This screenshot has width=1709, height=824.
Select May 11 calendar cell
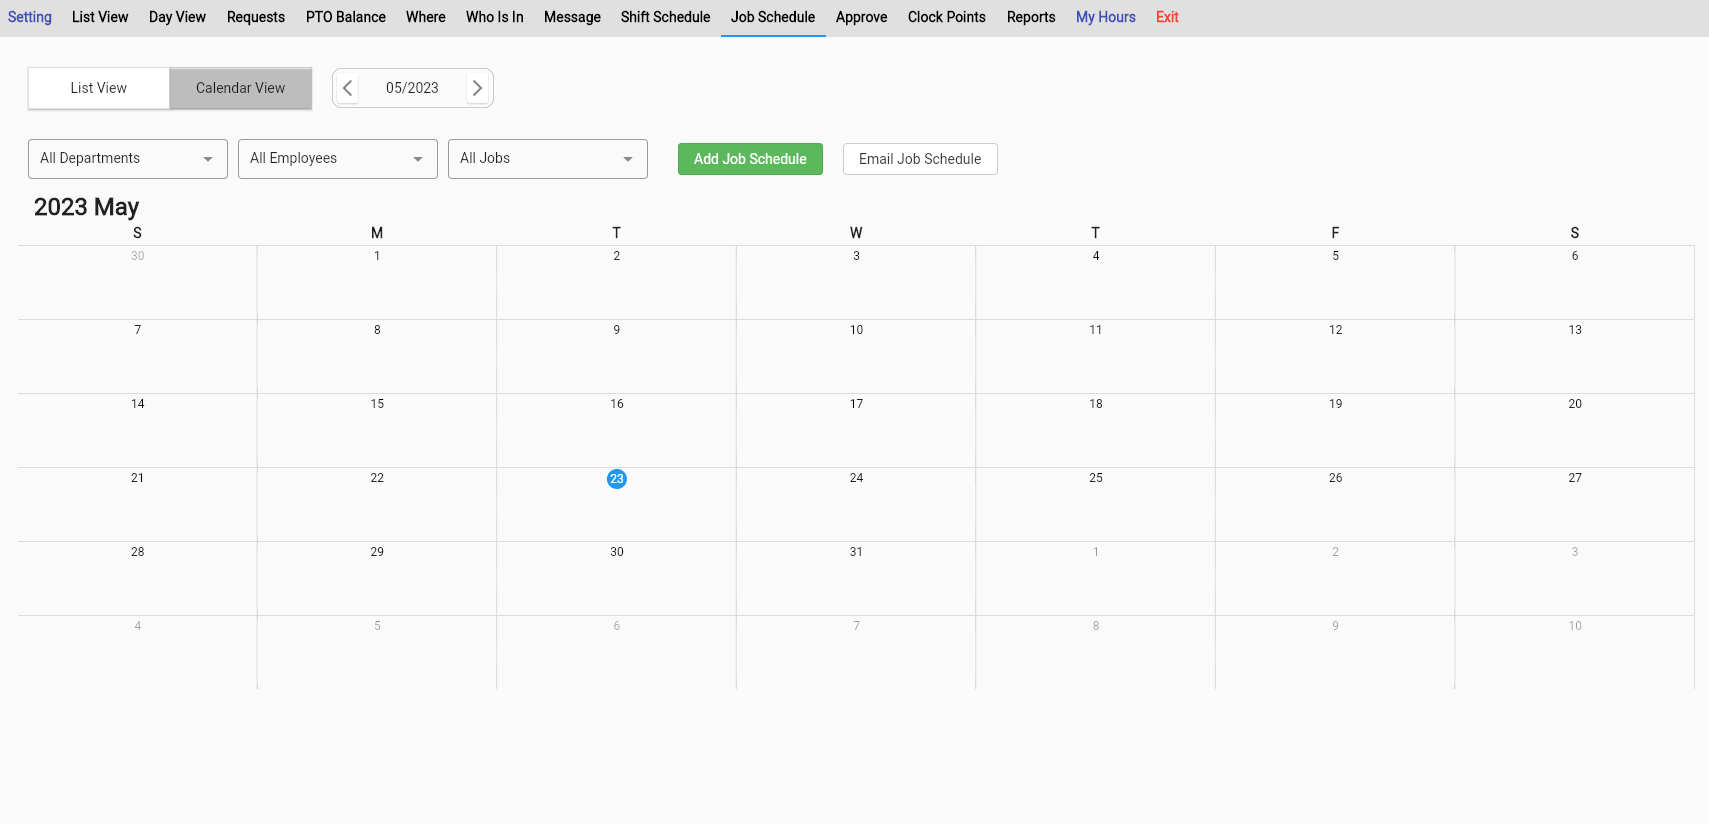[x=1096, y=357]
